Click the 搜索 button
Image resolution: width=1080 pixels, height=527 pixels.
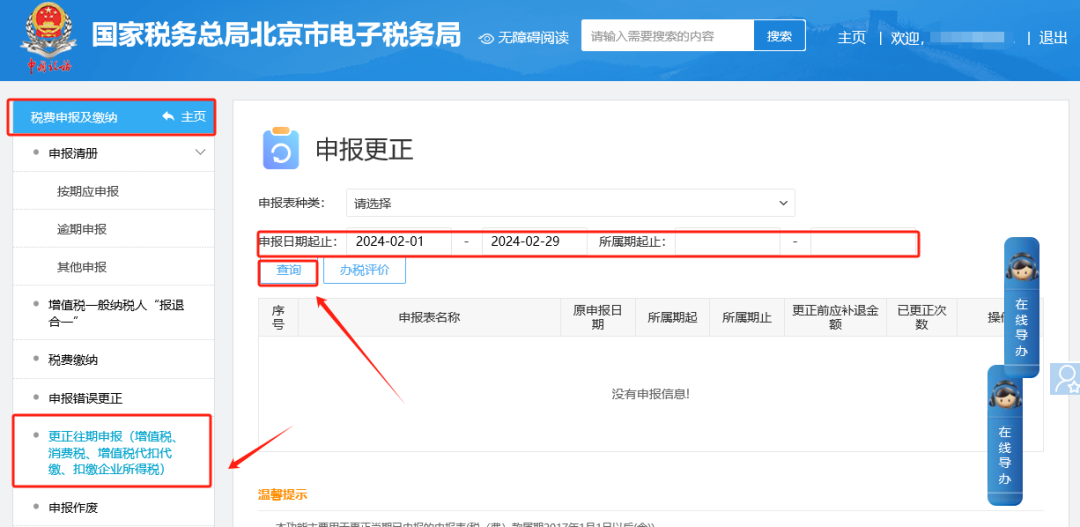[780, 36]
